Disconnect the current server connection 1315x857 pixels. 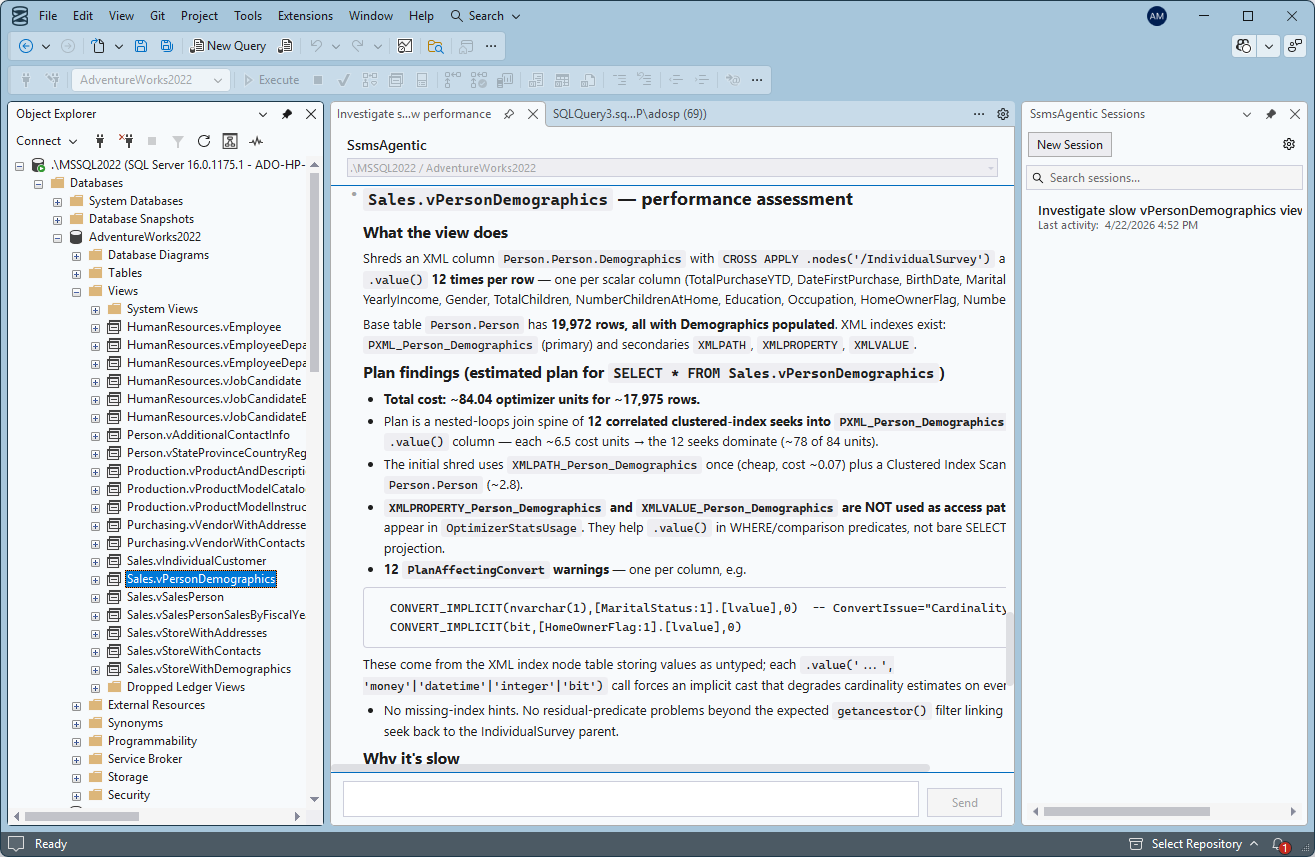[x=124, y=141]
